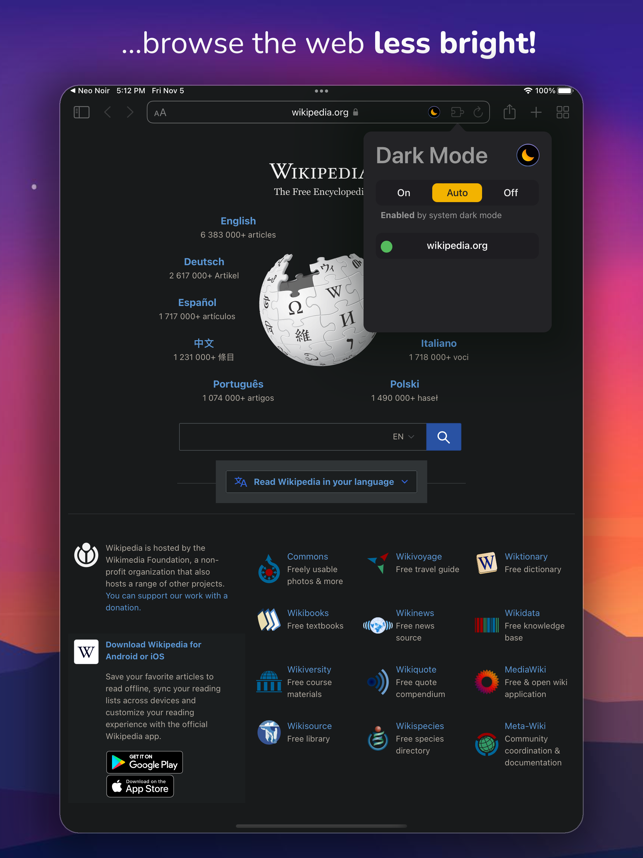Open the EN language dropdown in search
This screenshot has height=858, width=643.
(403, 437)
